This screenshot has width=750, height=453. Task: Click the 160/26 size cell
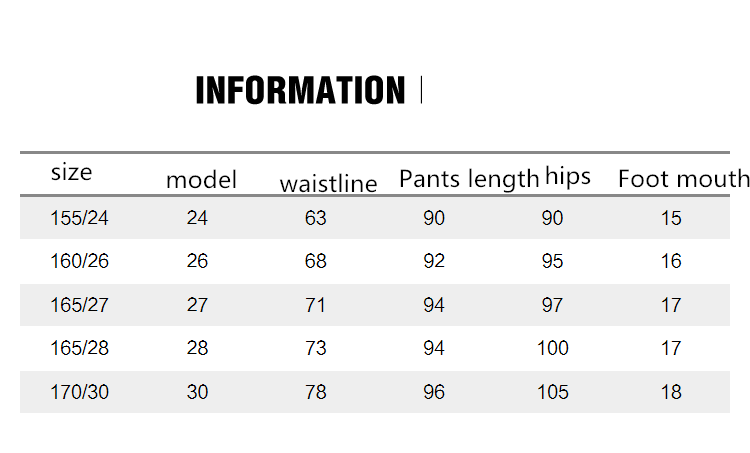click(79, 261)
